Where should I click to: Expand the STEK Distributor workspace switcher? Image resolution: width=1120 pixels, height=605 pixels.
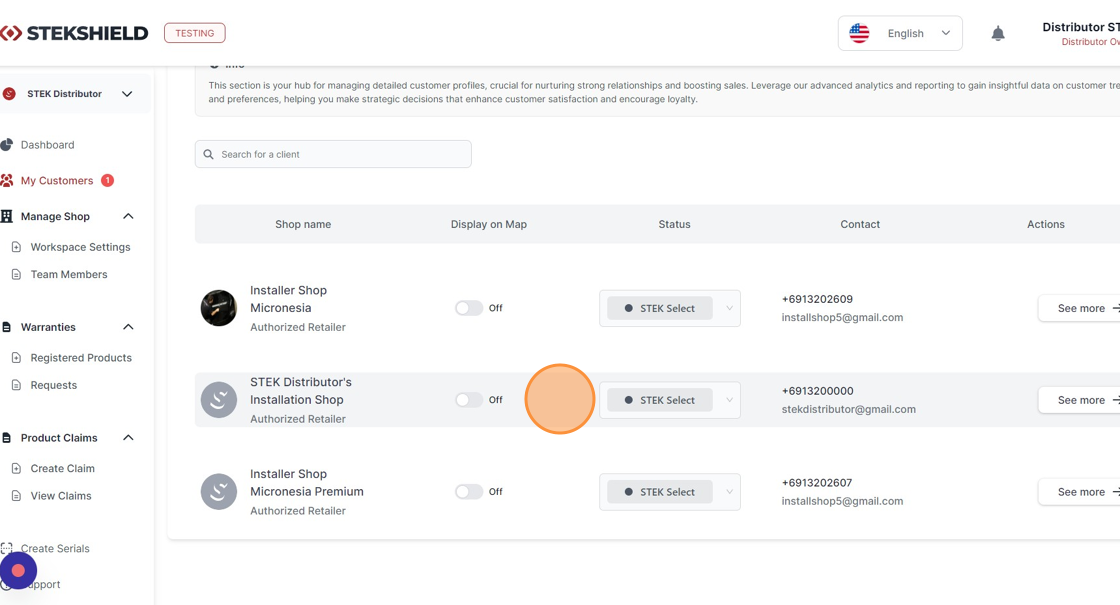[x=127, y=94]
